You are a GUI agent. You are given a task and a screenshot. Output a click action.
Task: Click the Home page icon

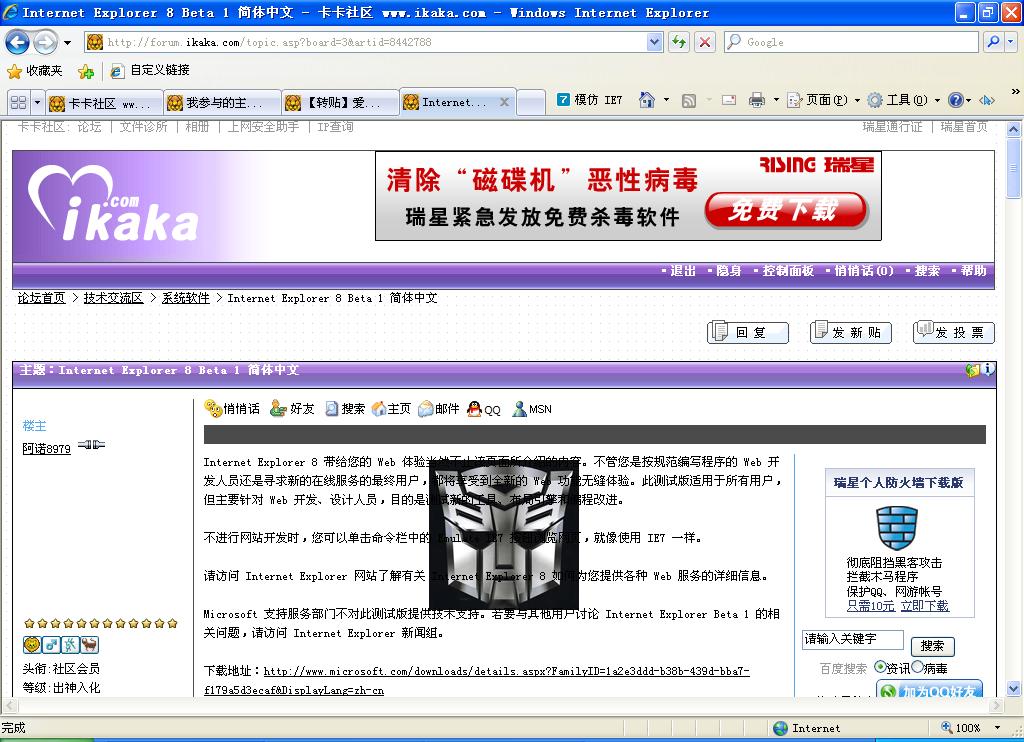click(x=647, y=100)
